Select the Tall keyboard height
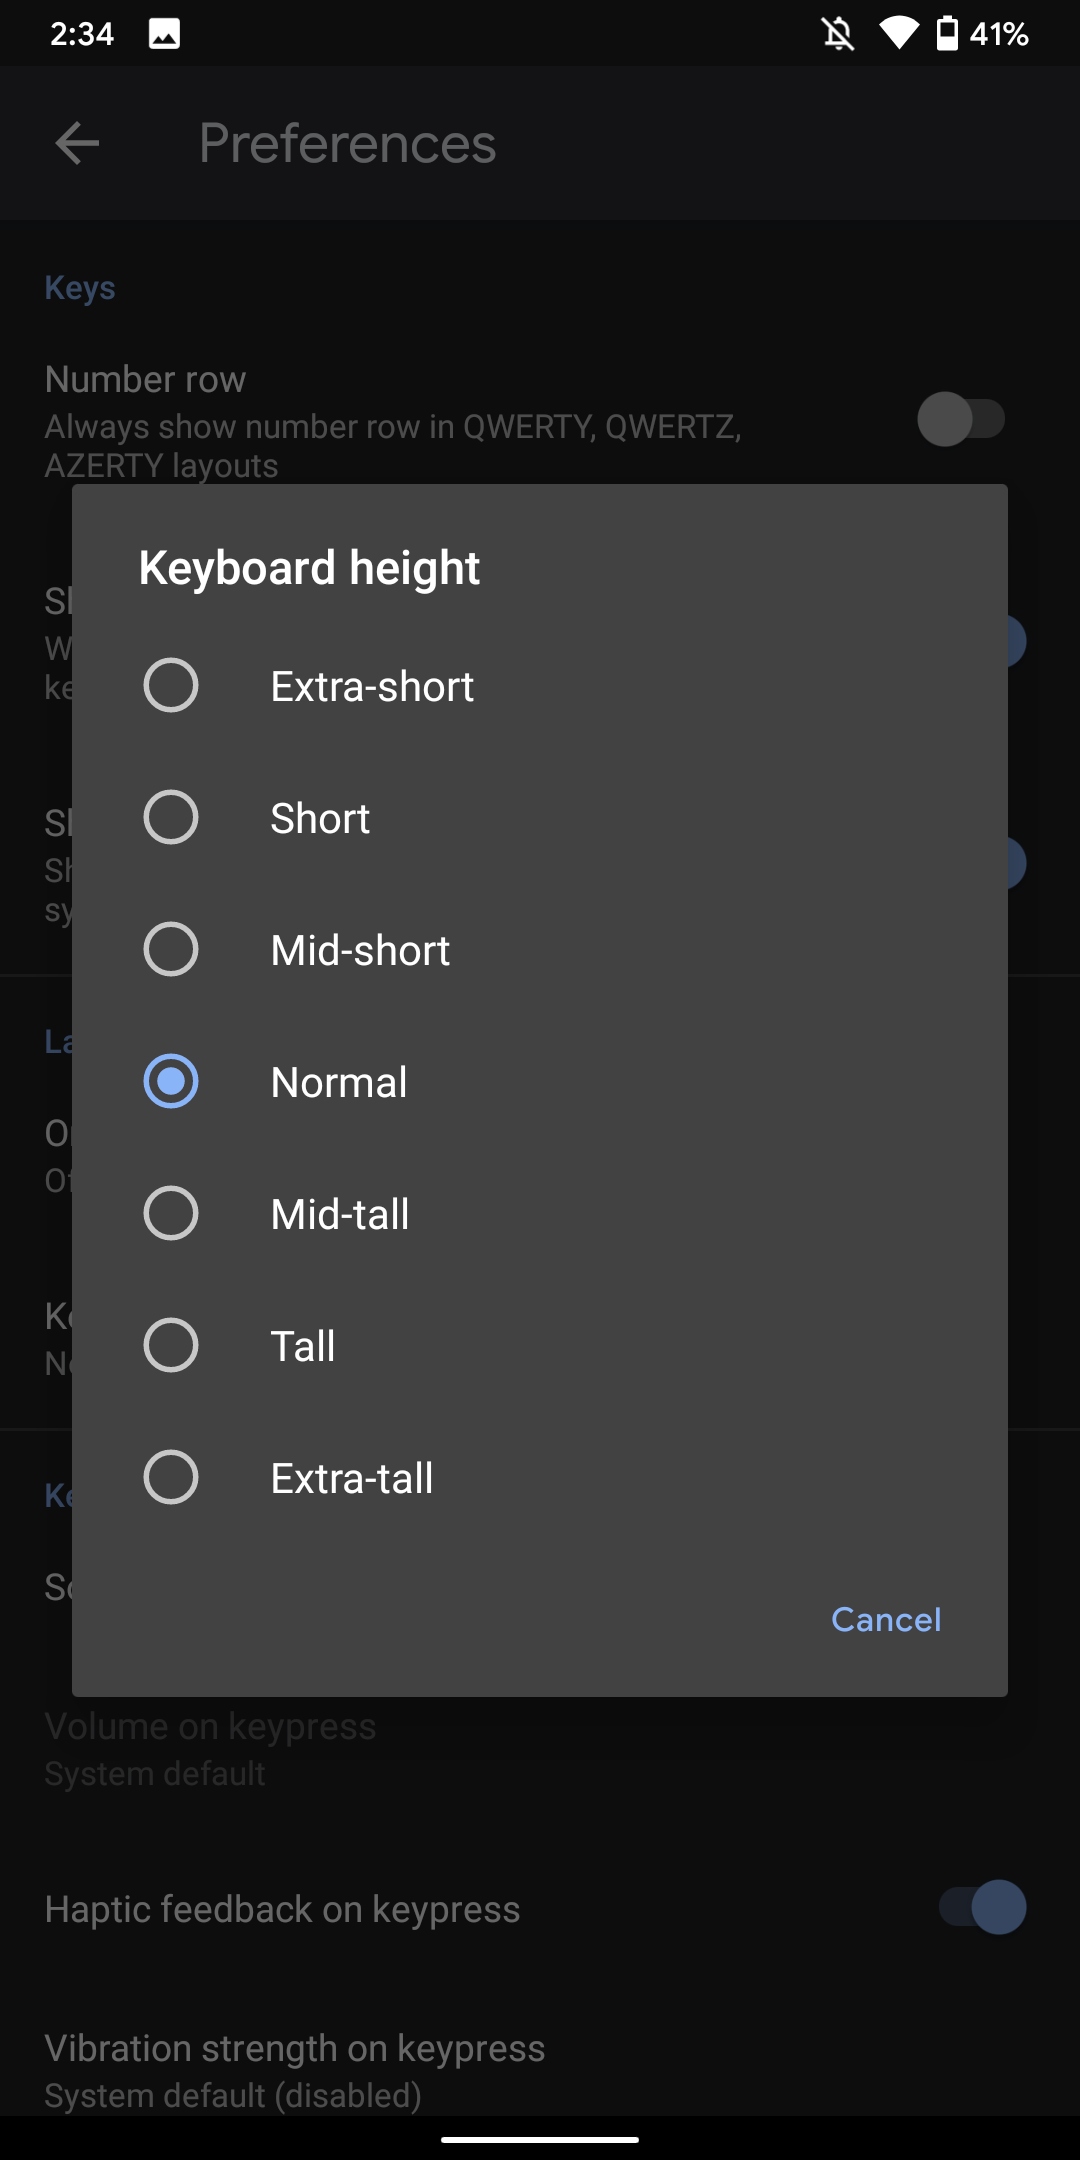Viewport: 1080px width, 2160px height. click(x=540, y=1346)
